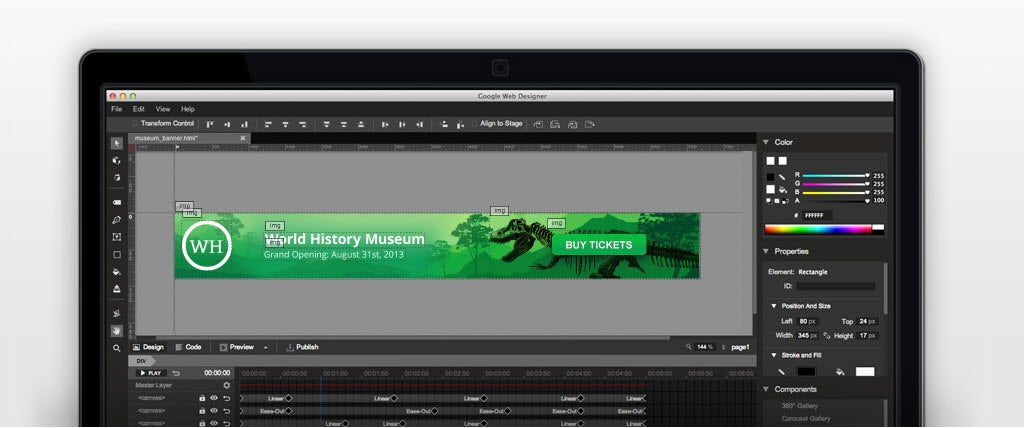Screen dimensions: 1024x428
Task: Activate the Zoom magnifier tool
Action: (x=117, y=348)
